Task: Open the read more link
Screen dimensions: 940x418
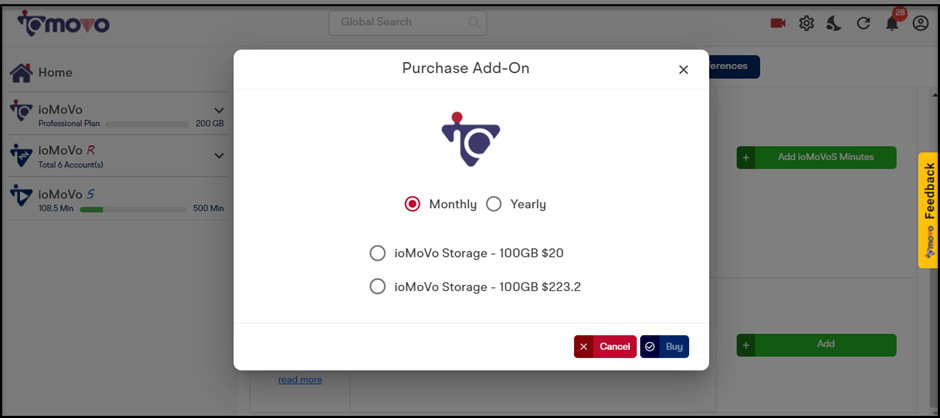Action: 300,380
